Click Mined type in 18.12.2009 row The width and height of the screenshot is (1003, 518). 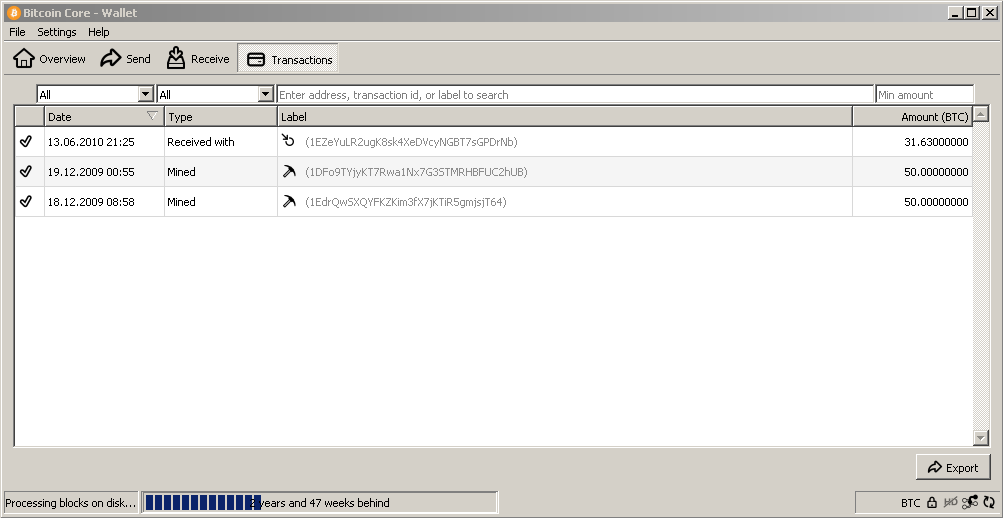pyautogui.click(x=221, y=202)
